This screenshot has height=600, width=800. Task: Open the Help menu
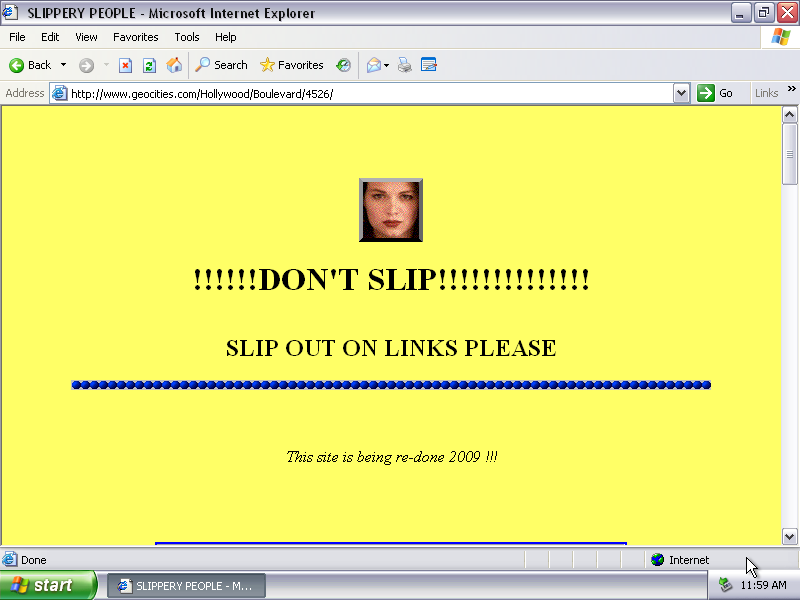(226, 37)
